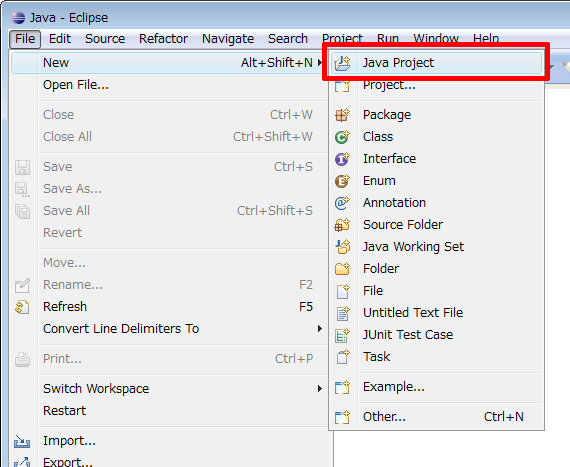Viewport: 570px width, 467px height.
Task: Click the purple Interface icon
Action: 342,159
